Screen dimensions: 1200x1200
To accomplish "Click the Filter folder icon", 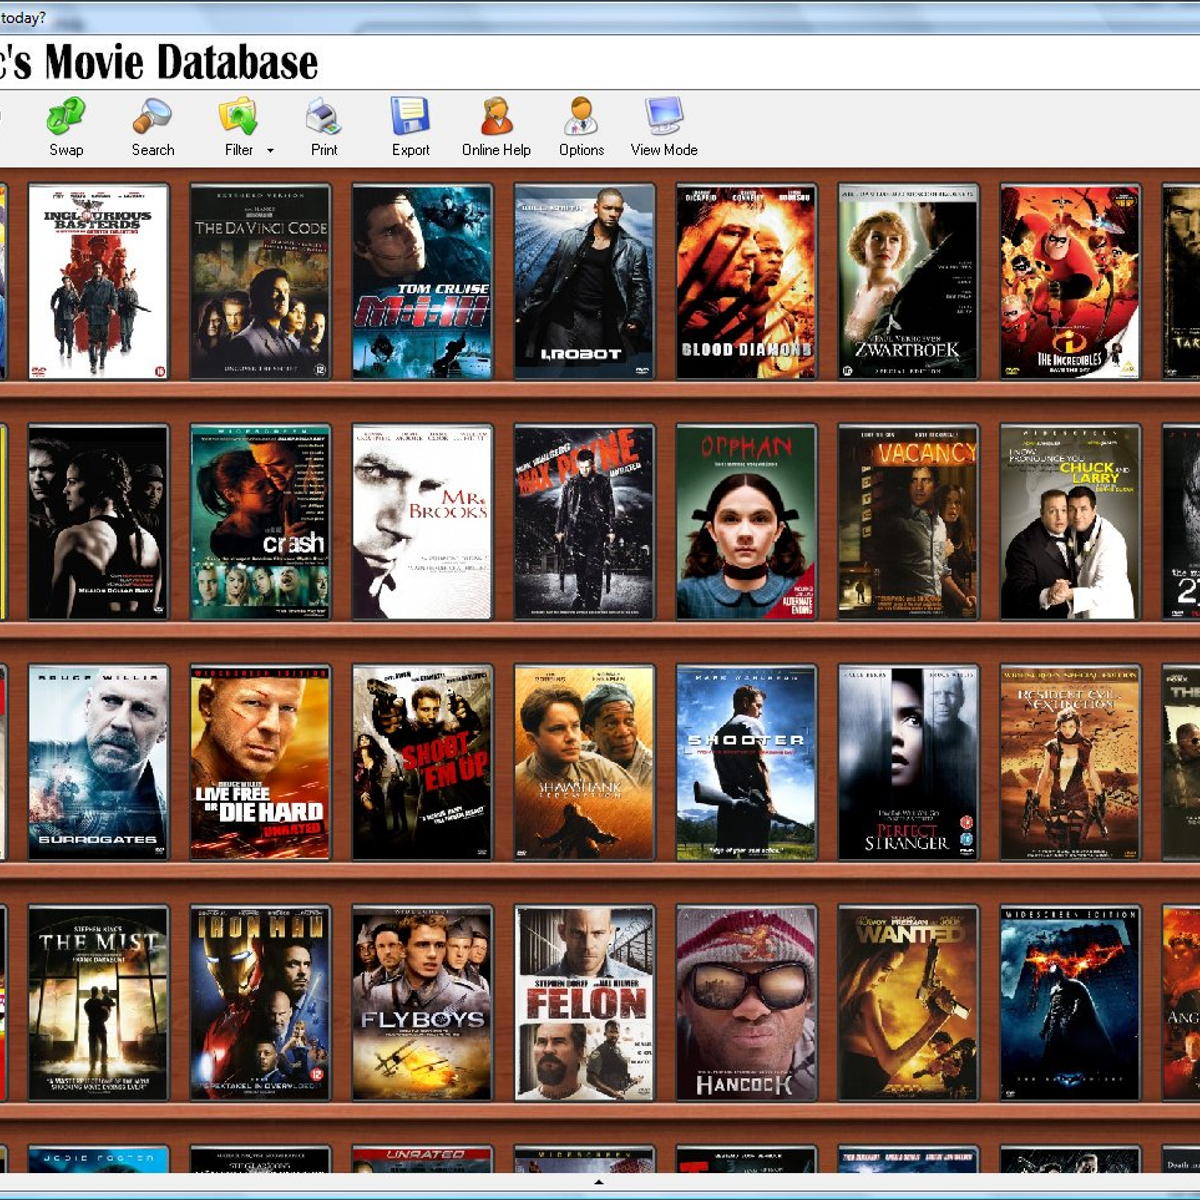I will [x=238, y=118].
